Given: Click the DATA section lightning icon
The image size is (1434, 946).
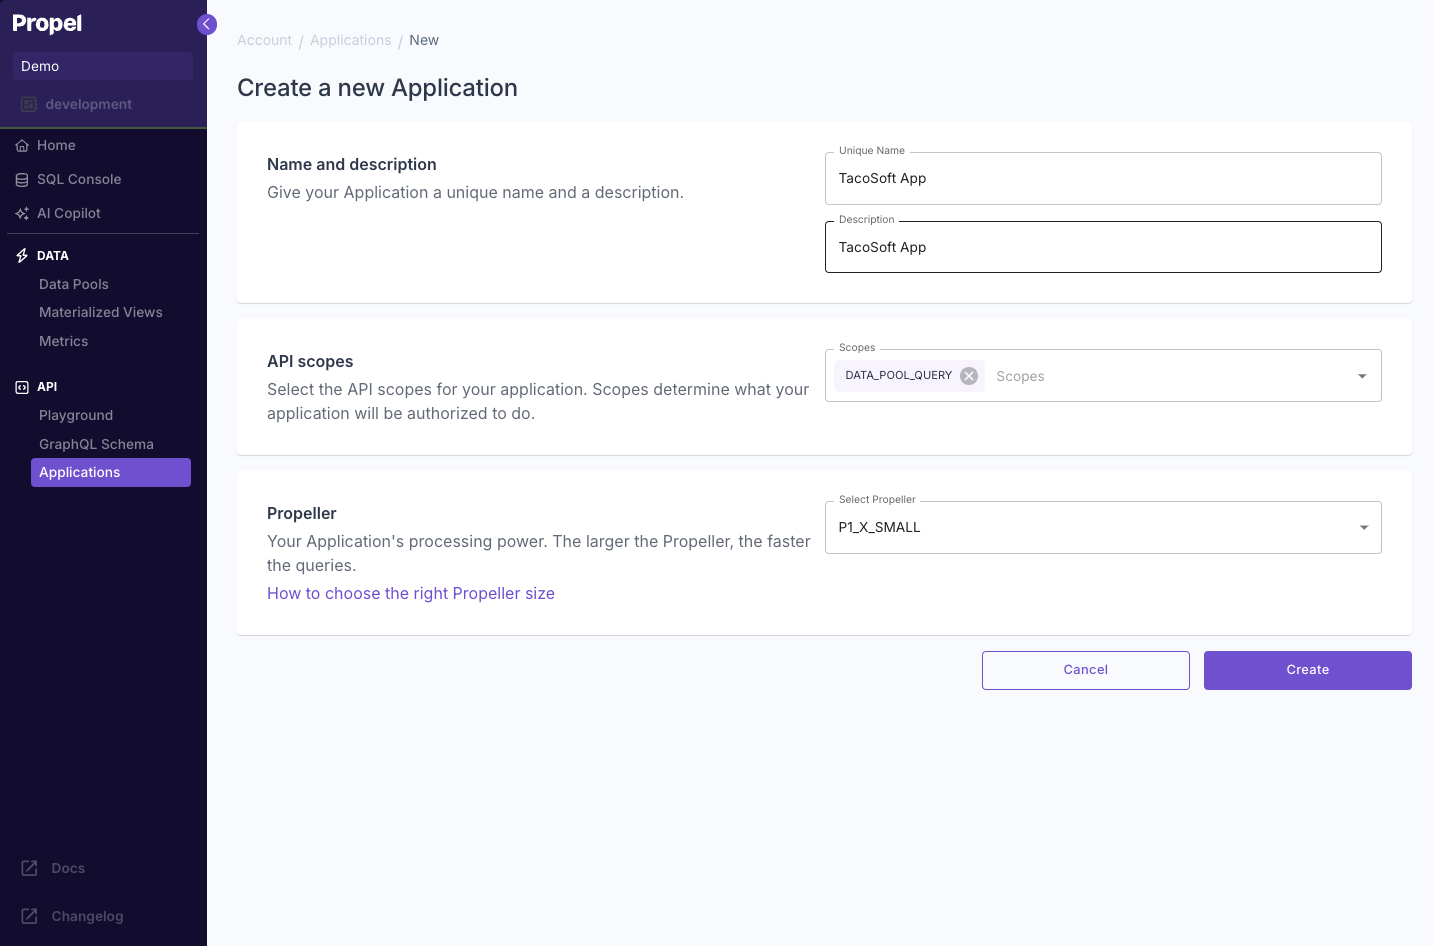Looking at the screenshot, I should tap(21, 255).
